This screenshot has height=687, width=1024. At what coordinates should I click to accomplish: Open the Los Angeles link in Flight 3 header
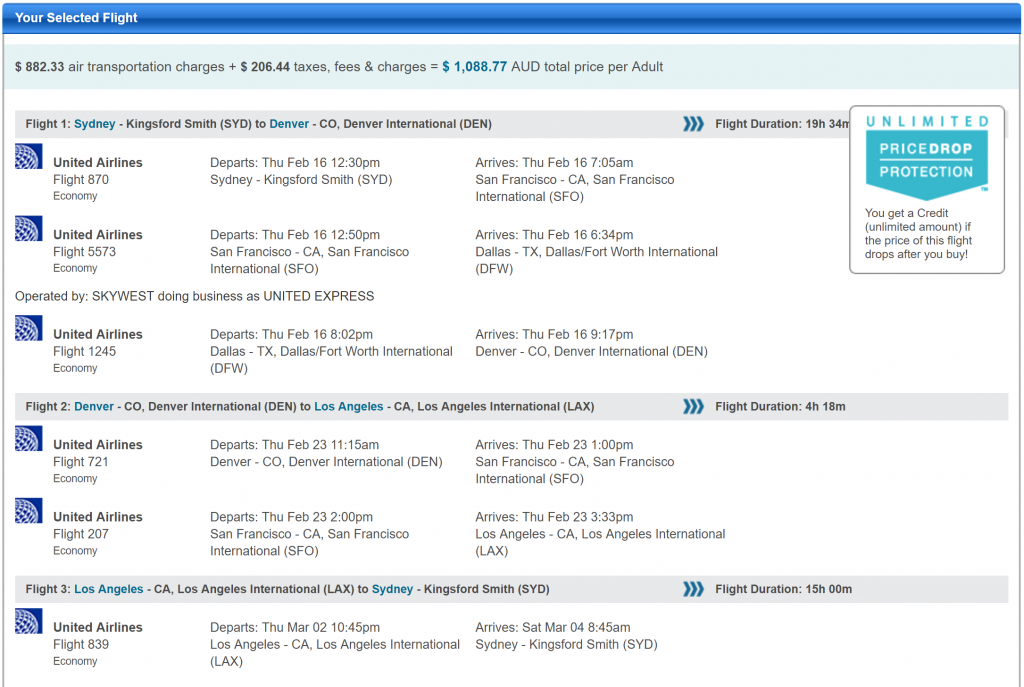[x=108, y=589]
